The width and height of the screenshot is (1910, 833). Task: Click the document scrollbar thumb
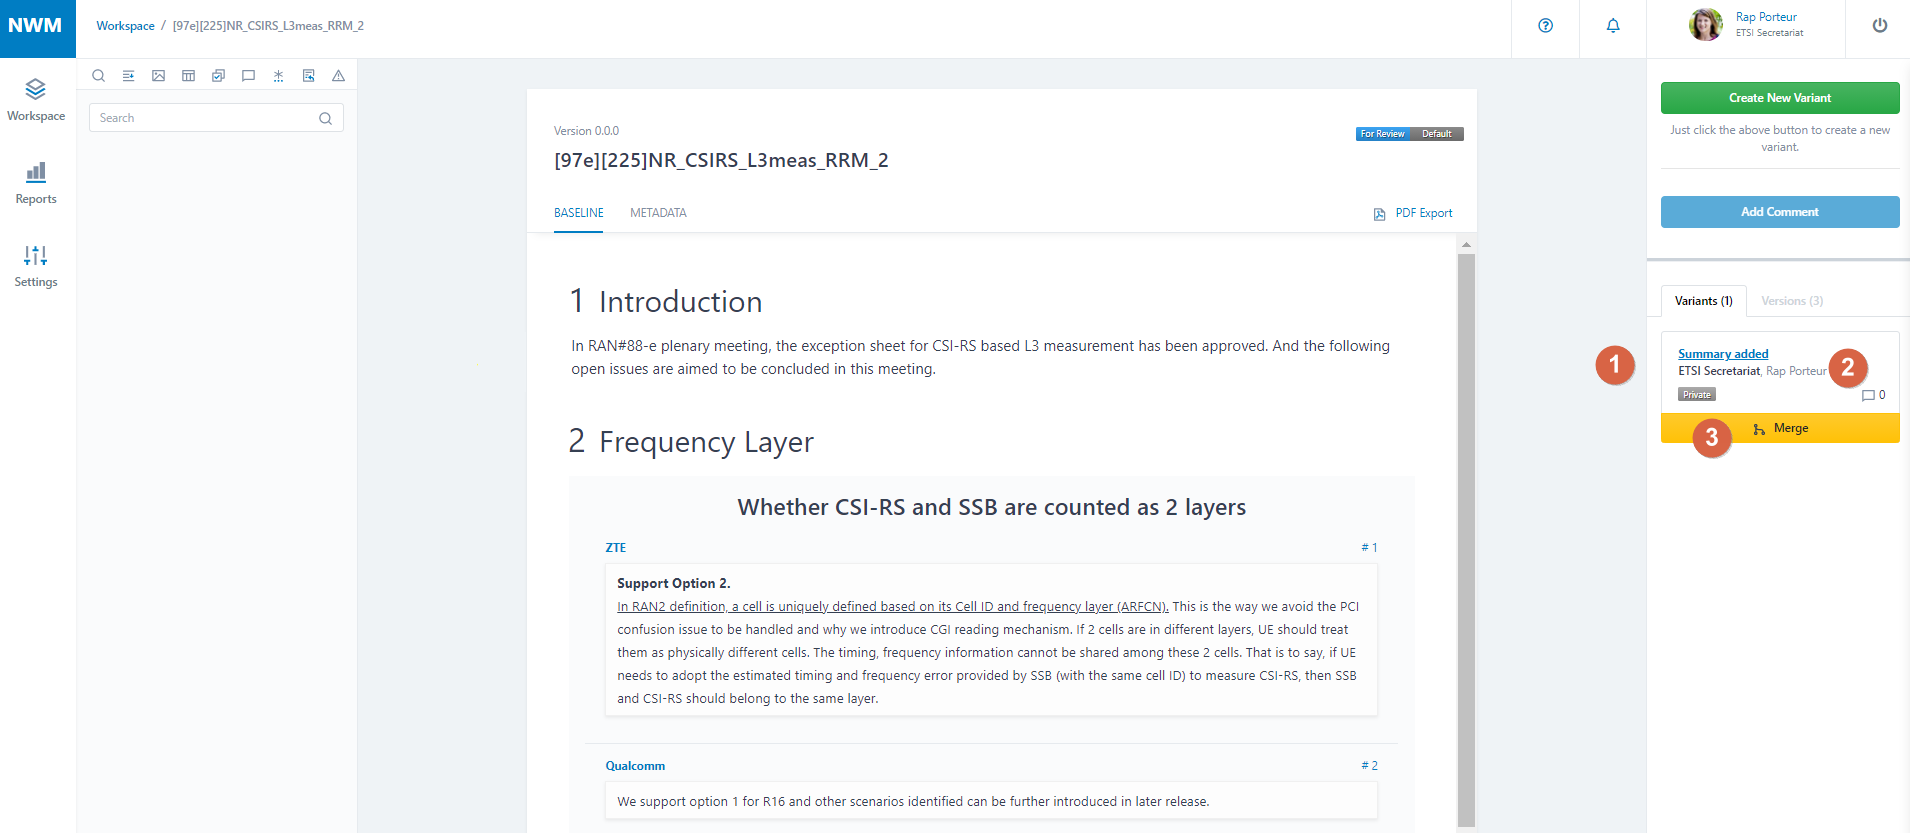click(x=1466, y=540)
